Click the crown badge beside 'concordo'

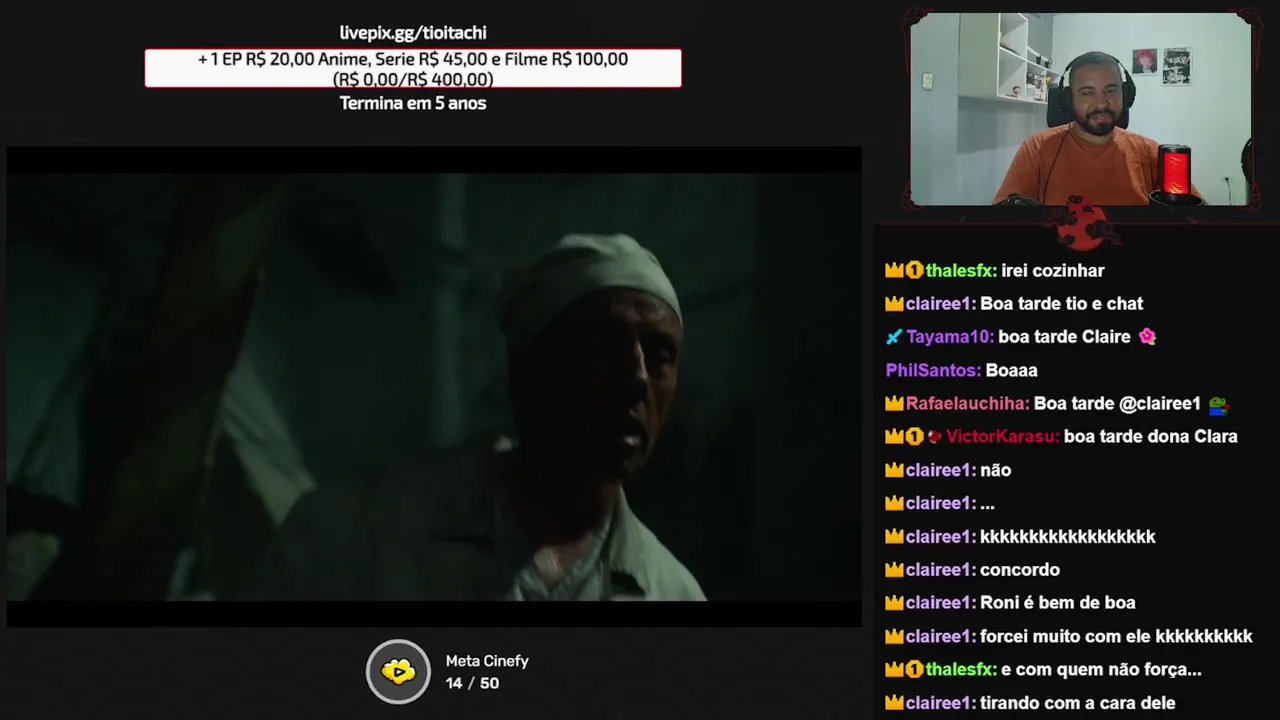[894, 570]
